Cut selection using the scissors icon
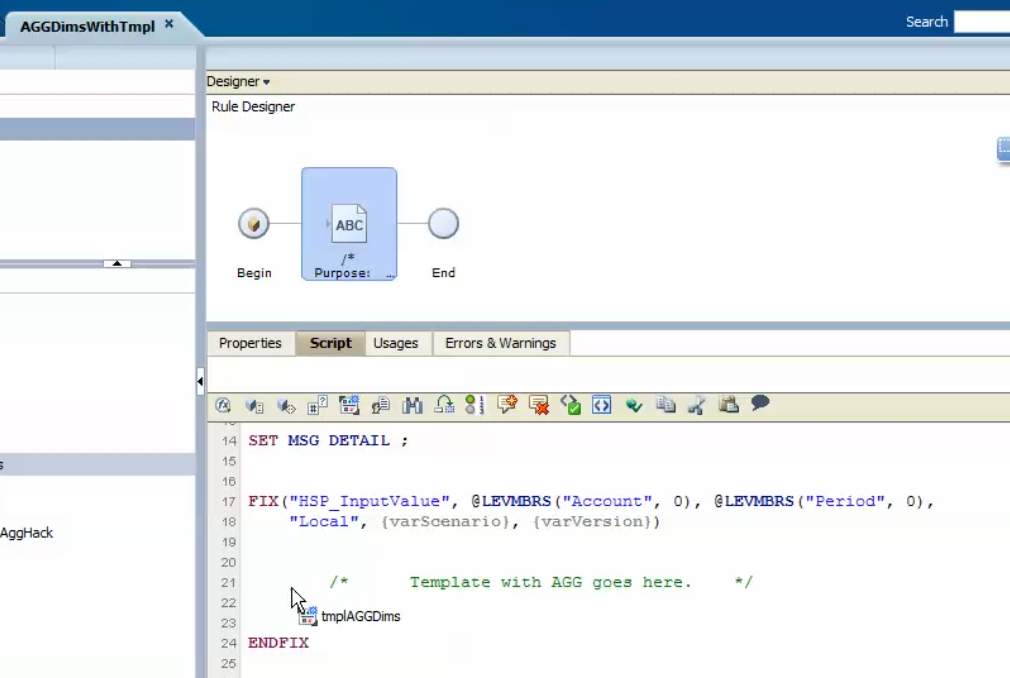 pyautogui.click(x=697, y=405)
